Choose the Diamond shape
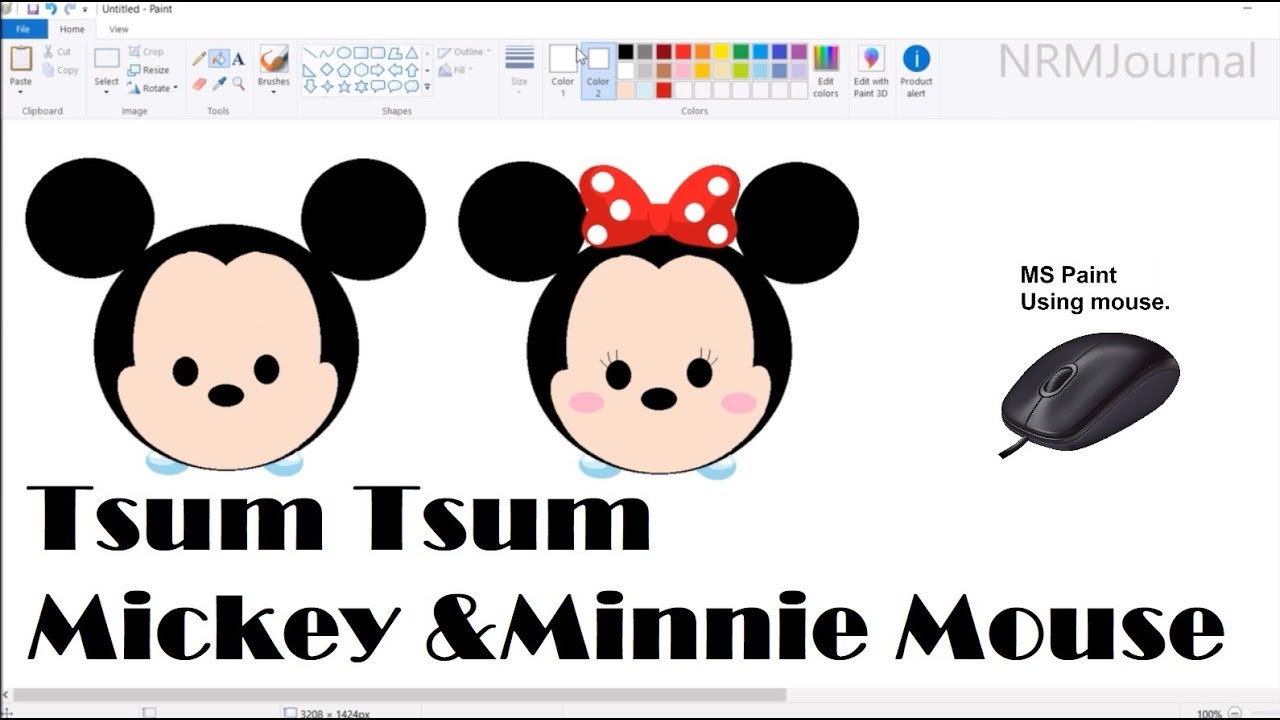Screen dimensions: 1280x720 (326, 70)
